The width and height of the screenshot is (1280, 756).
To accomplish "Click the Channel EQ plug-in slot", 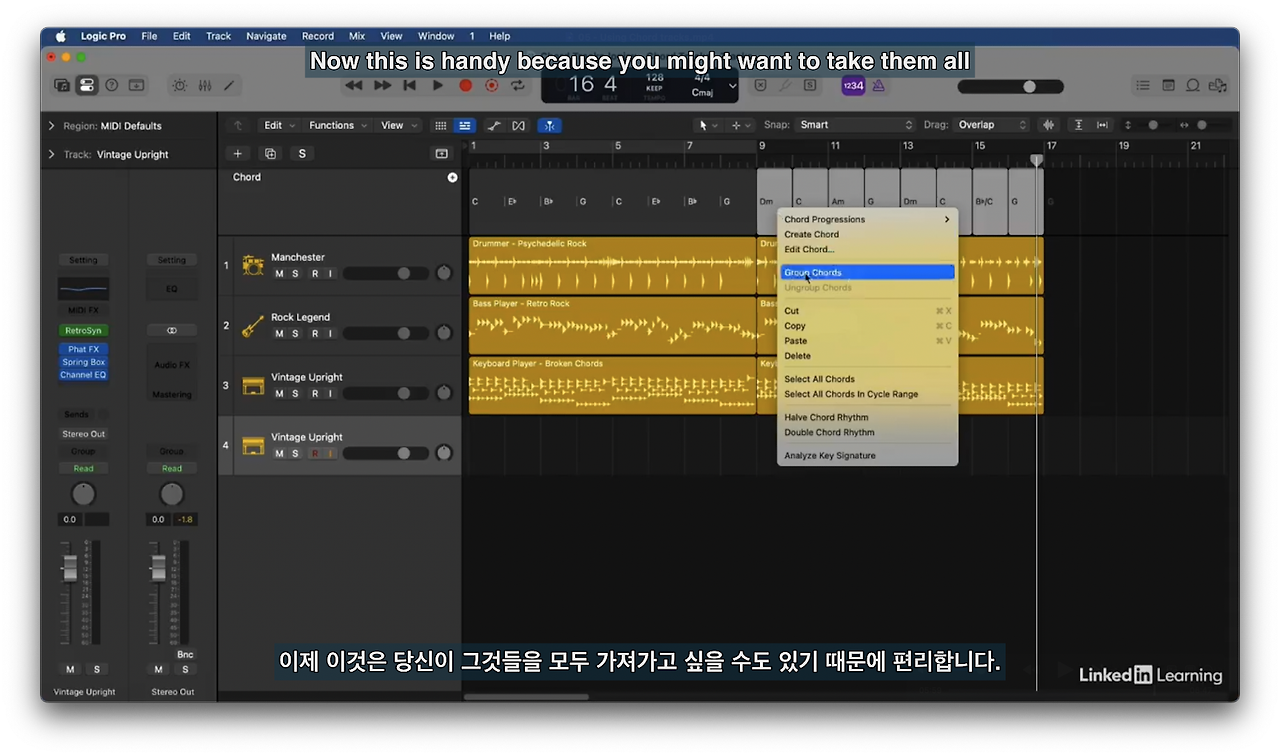I will [83, 375].
